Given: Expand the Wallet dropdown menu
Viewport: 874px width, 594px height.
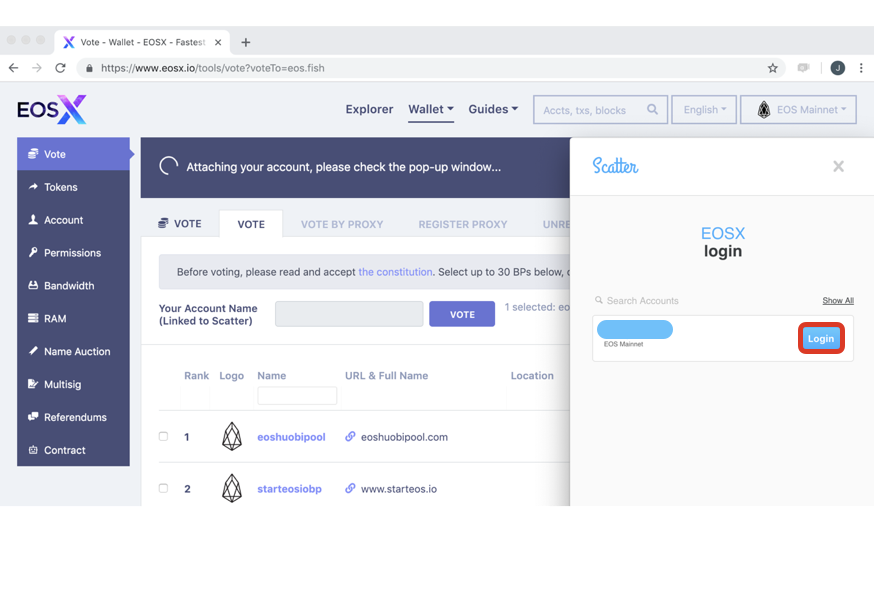Looking at the screenshot, I should coord(431,109).
